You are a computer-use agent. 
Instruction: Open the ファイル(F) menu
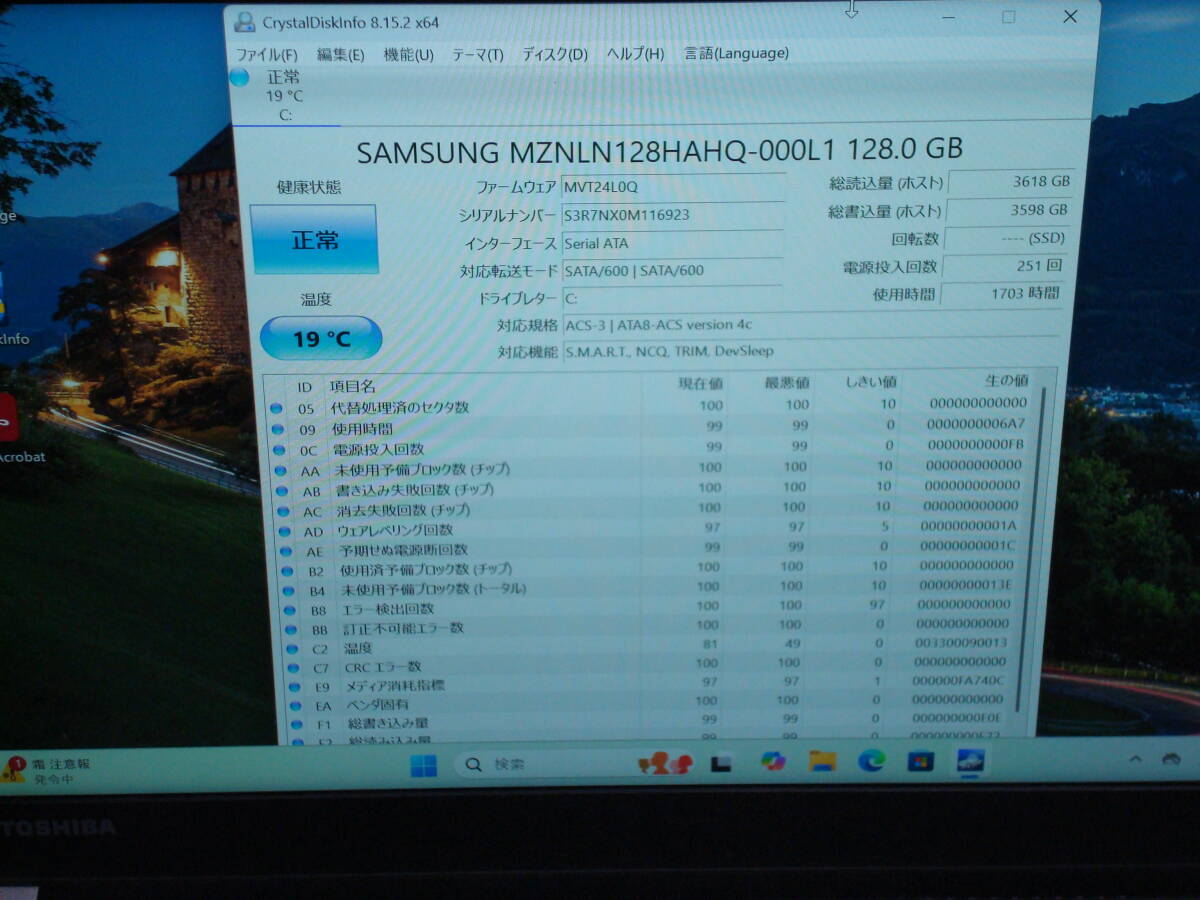[266, 54]
